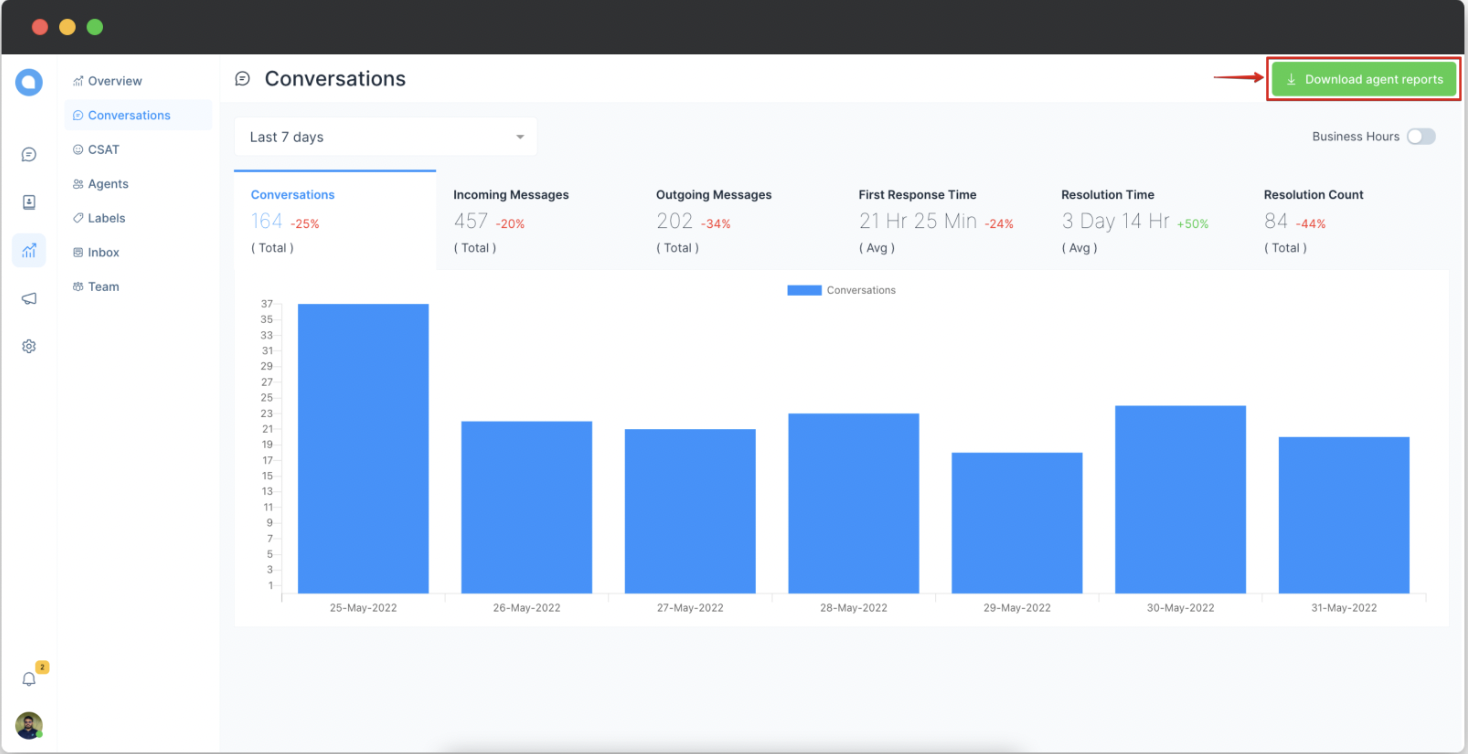Select the Conversations report menu item
This screenshot has height=754, width=1468.
tap(138, 115)
